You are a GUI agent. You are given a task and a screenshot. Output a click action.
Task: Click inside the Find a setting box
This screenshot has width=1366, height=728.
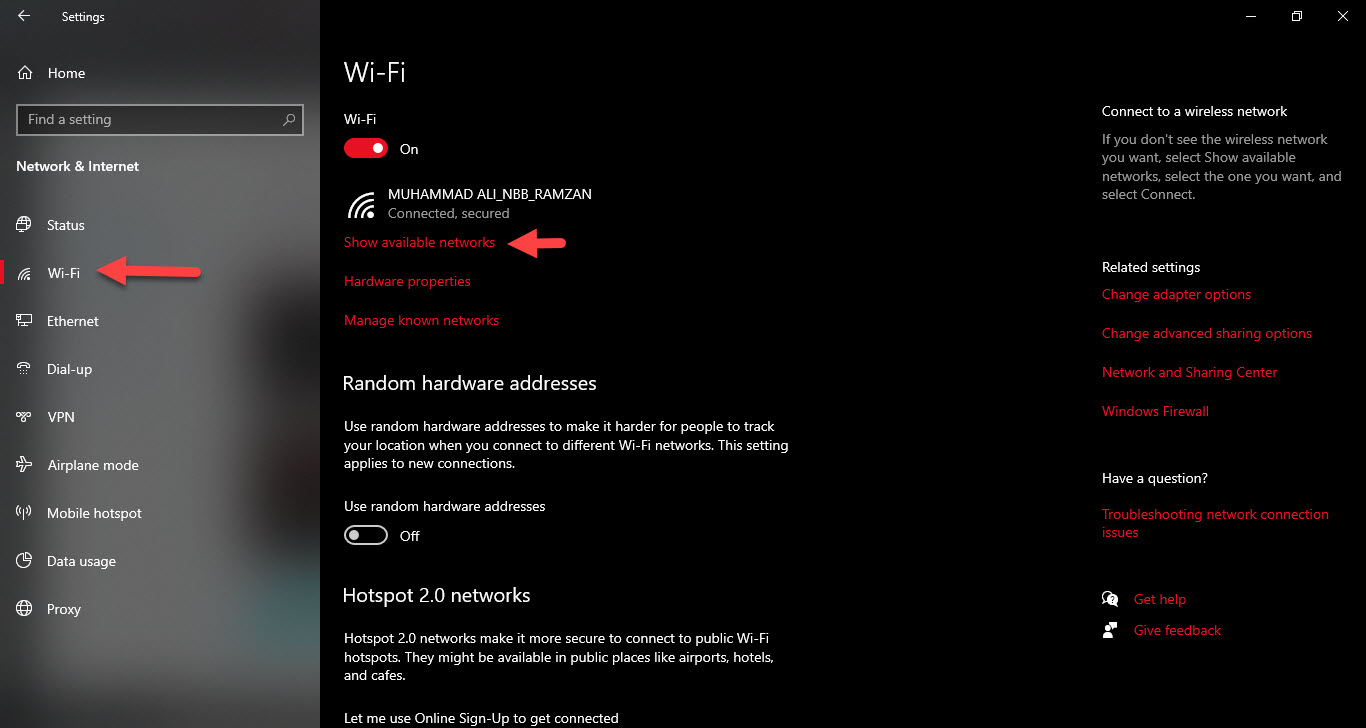point(150,120)
